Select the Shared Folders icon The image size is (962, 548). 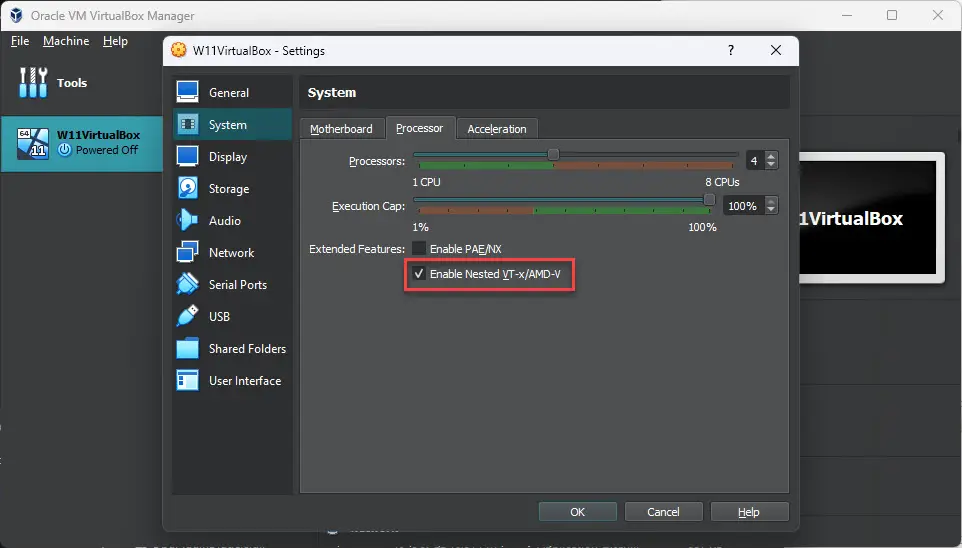coord(188,349)
